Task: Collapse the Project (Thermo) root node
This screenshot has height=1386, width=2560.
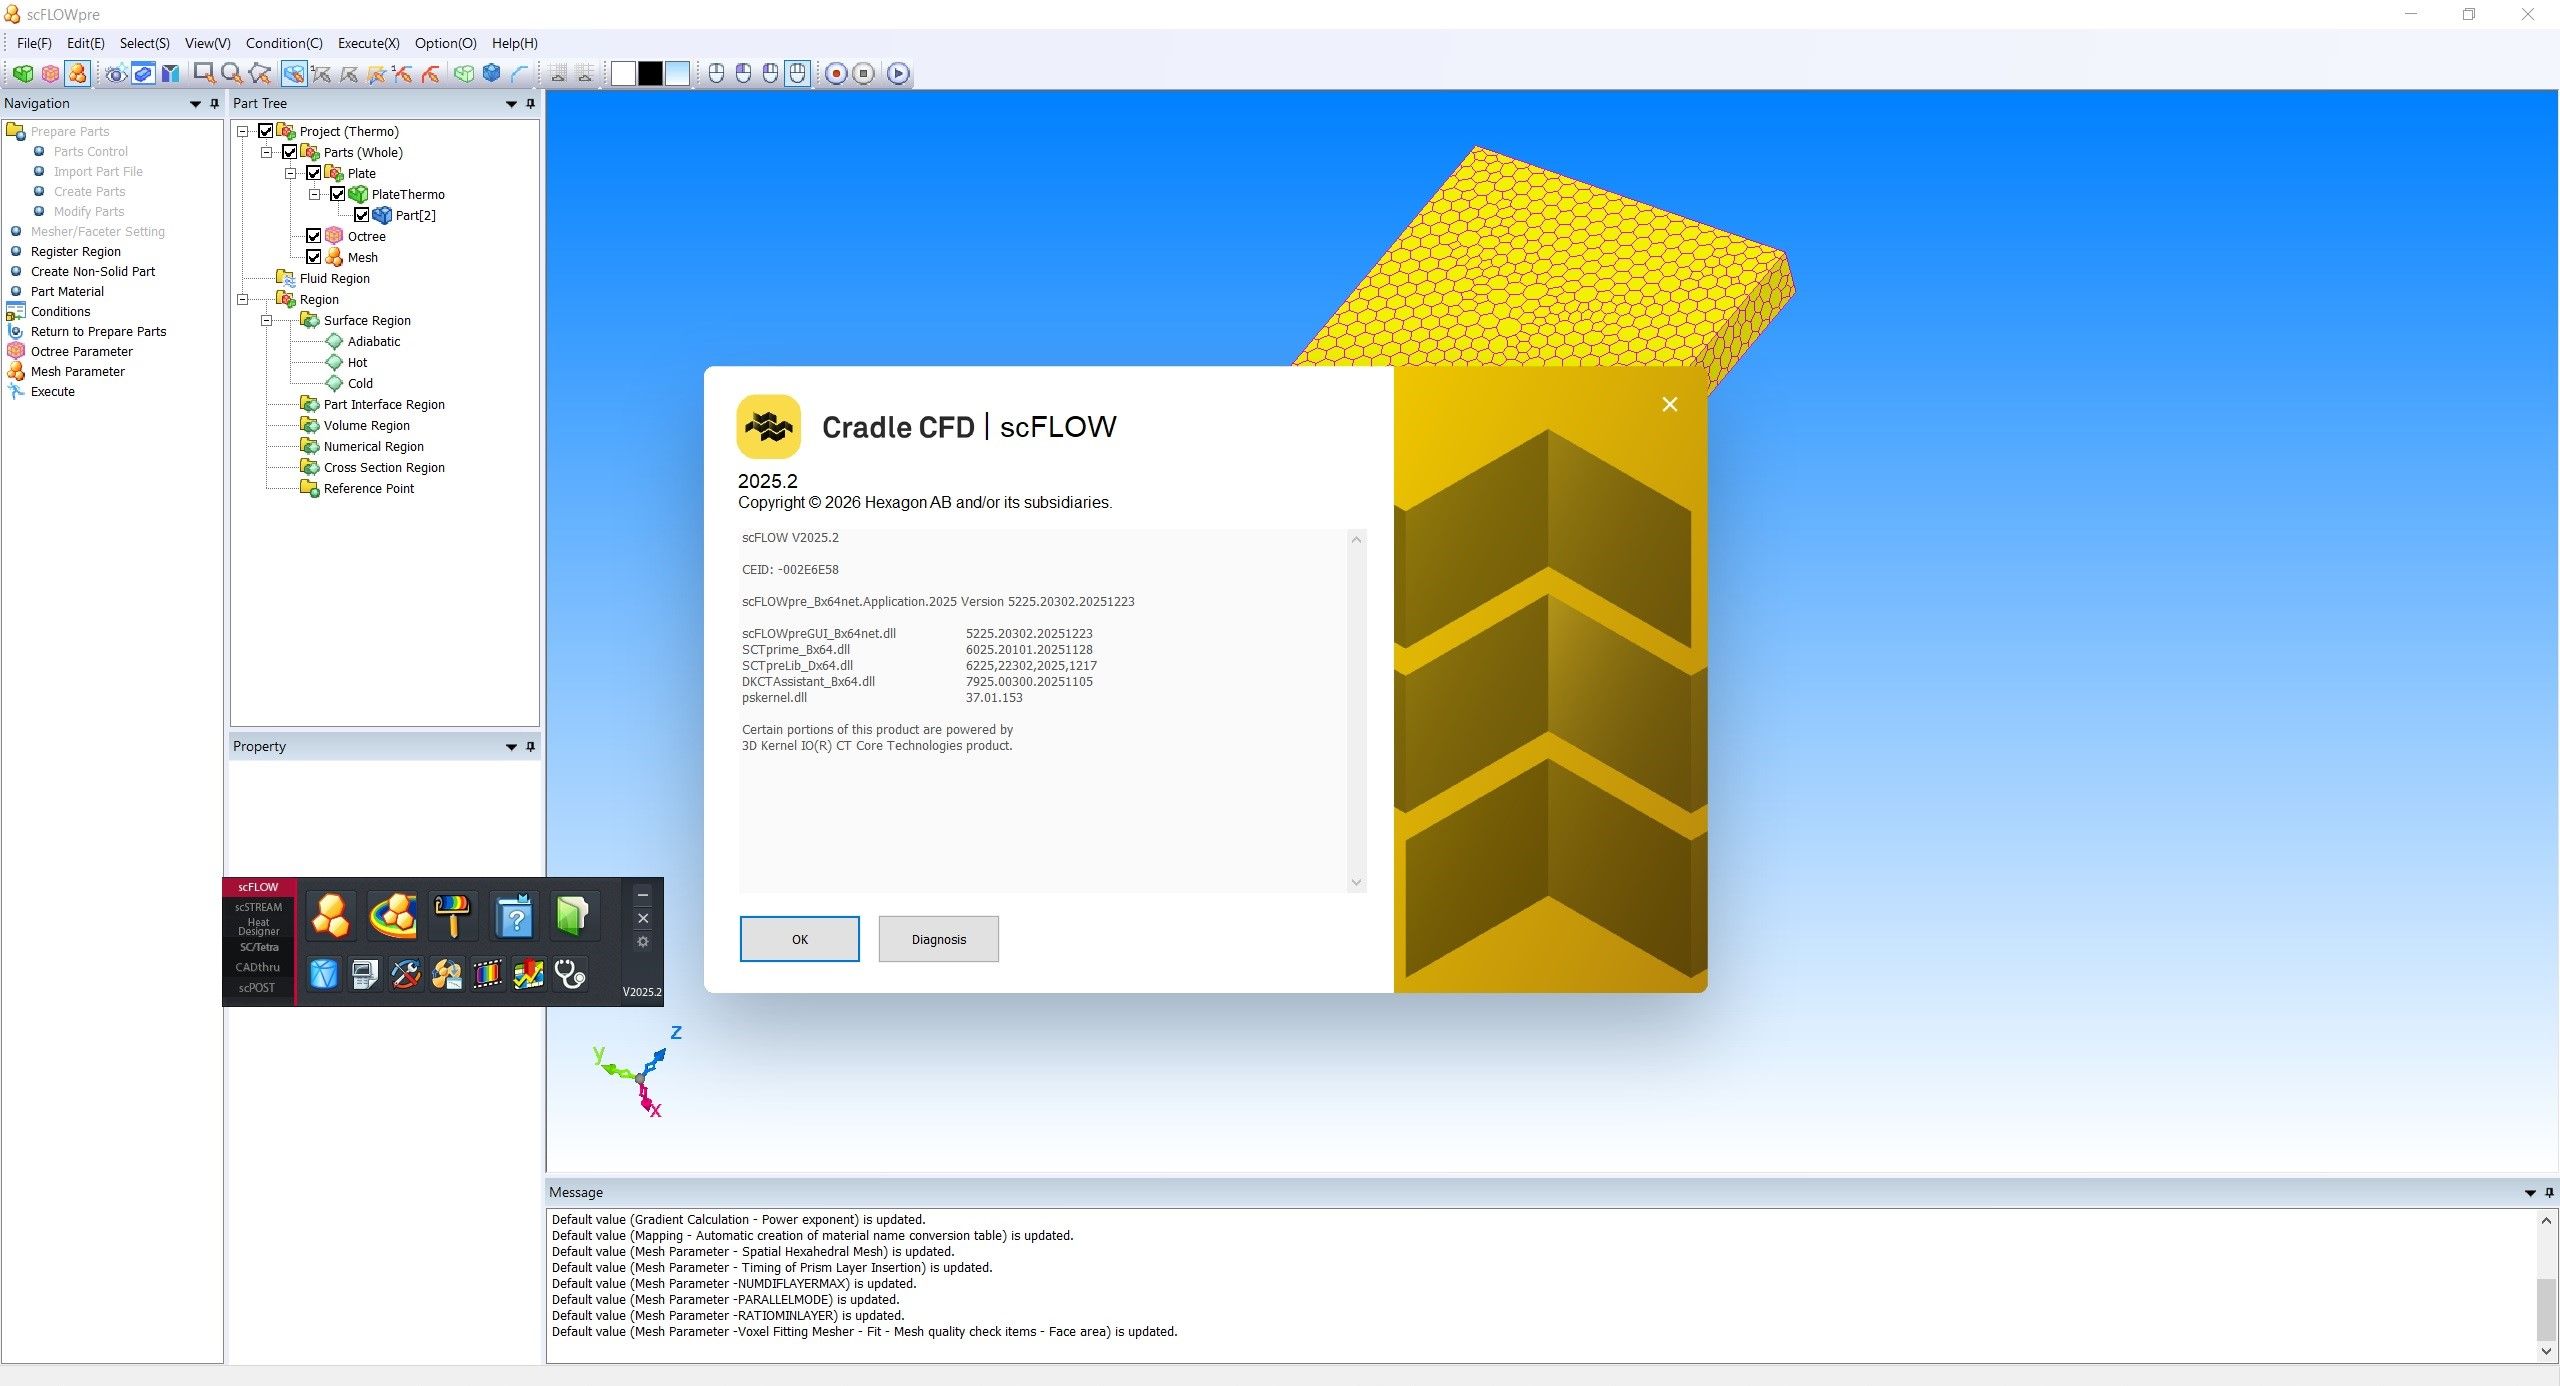Action: click(x=242, y=131)
